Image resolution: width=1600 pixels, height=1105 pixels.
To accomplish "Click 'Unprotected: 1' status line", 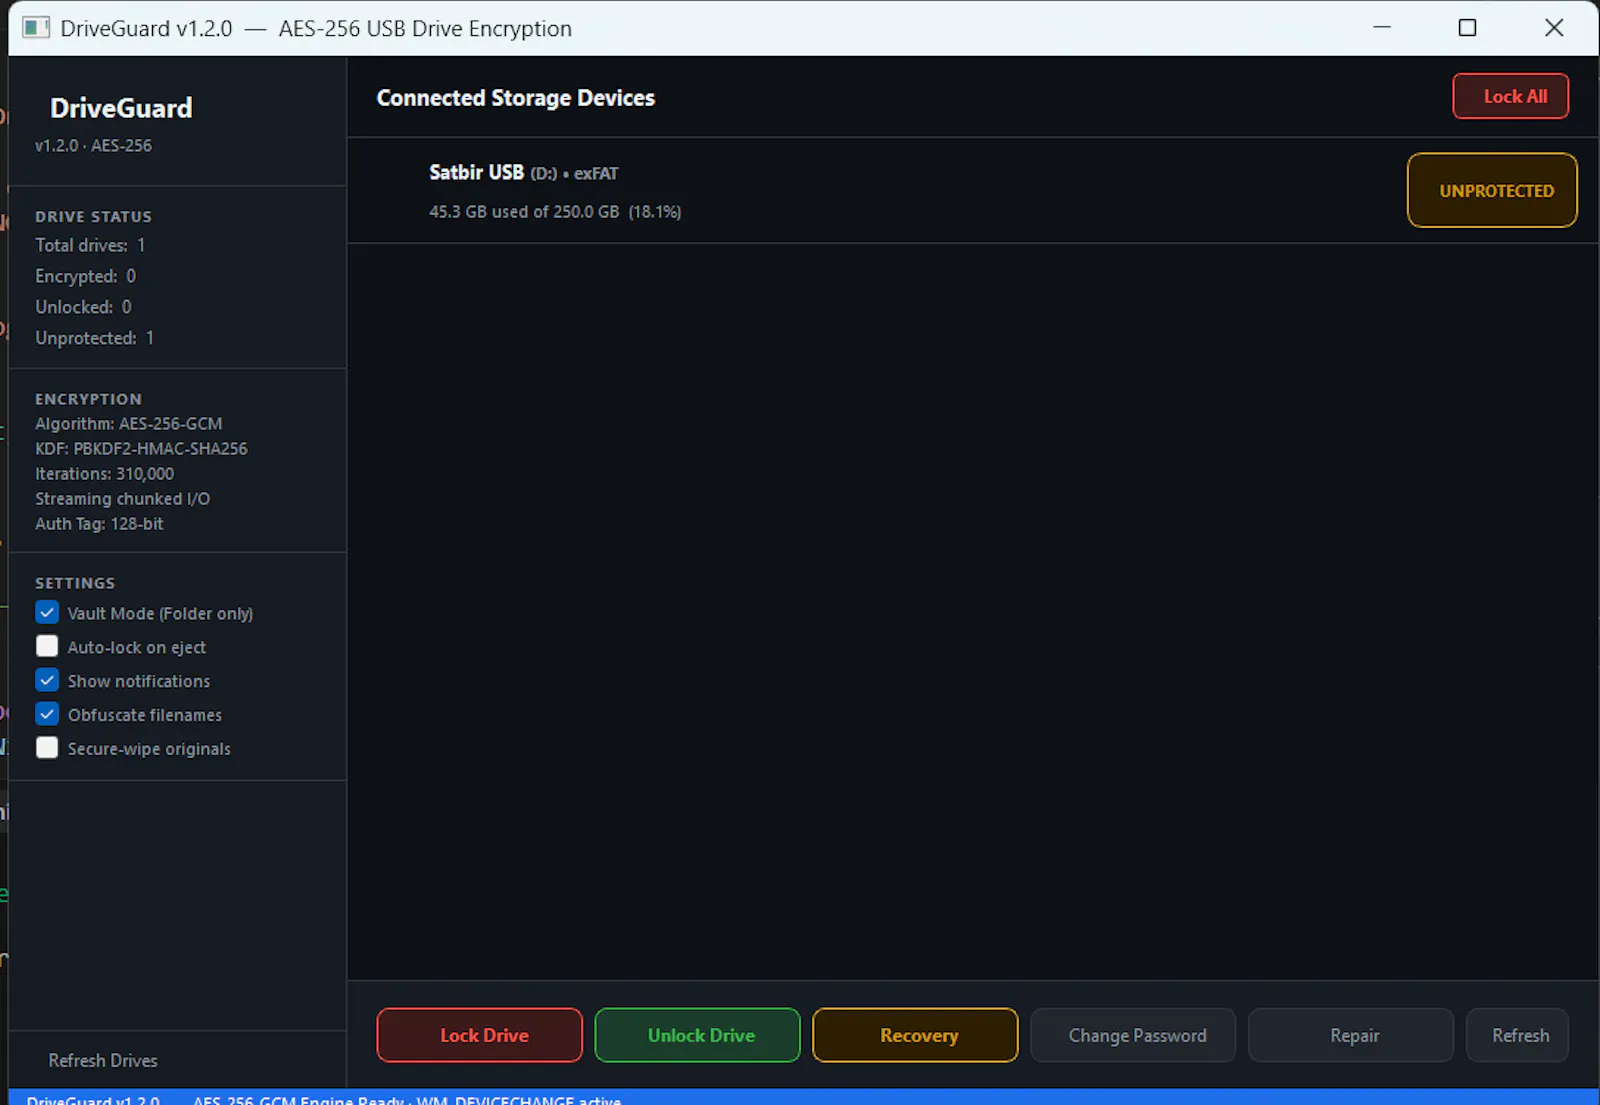I will [95, 338].
